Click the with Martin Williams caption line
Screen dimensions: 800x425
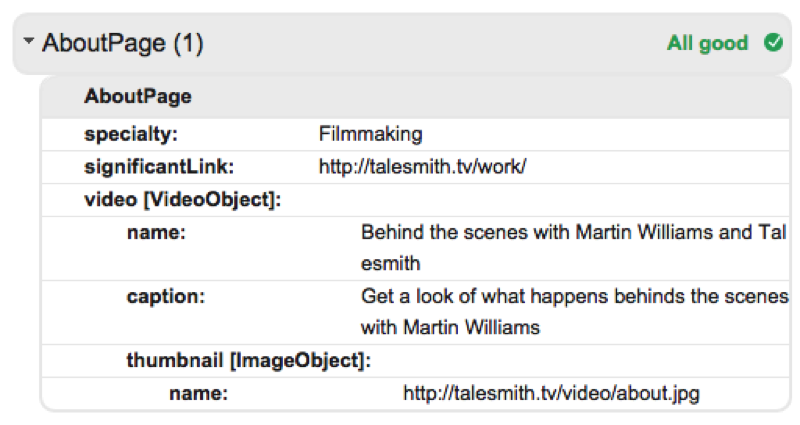(450, 327)
